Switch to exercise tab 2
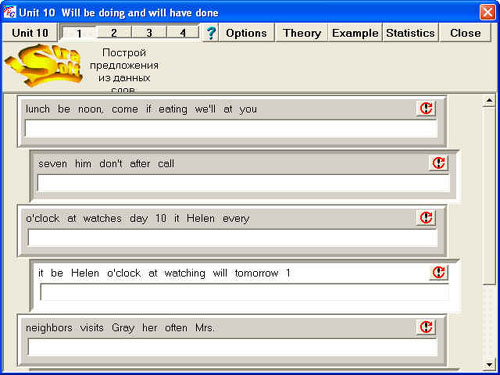Viewport: 500px width, 375px height. pos(114,33)
